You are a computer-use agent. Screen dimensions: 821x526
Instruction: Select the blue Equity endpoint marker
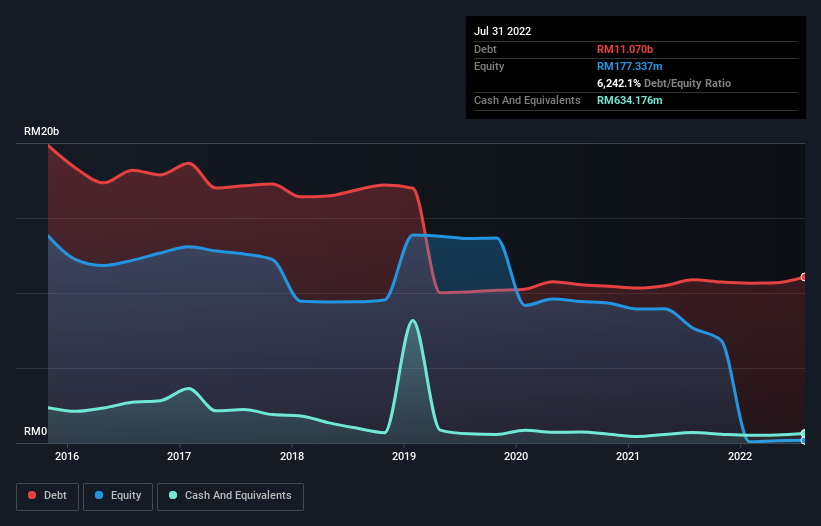[x=804, y=441]
